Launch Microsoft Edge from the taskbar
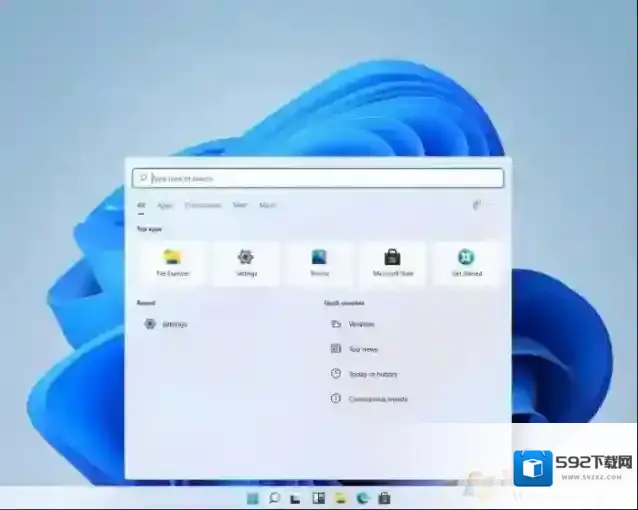Screen dimensions: 638x510 [362, 497]
